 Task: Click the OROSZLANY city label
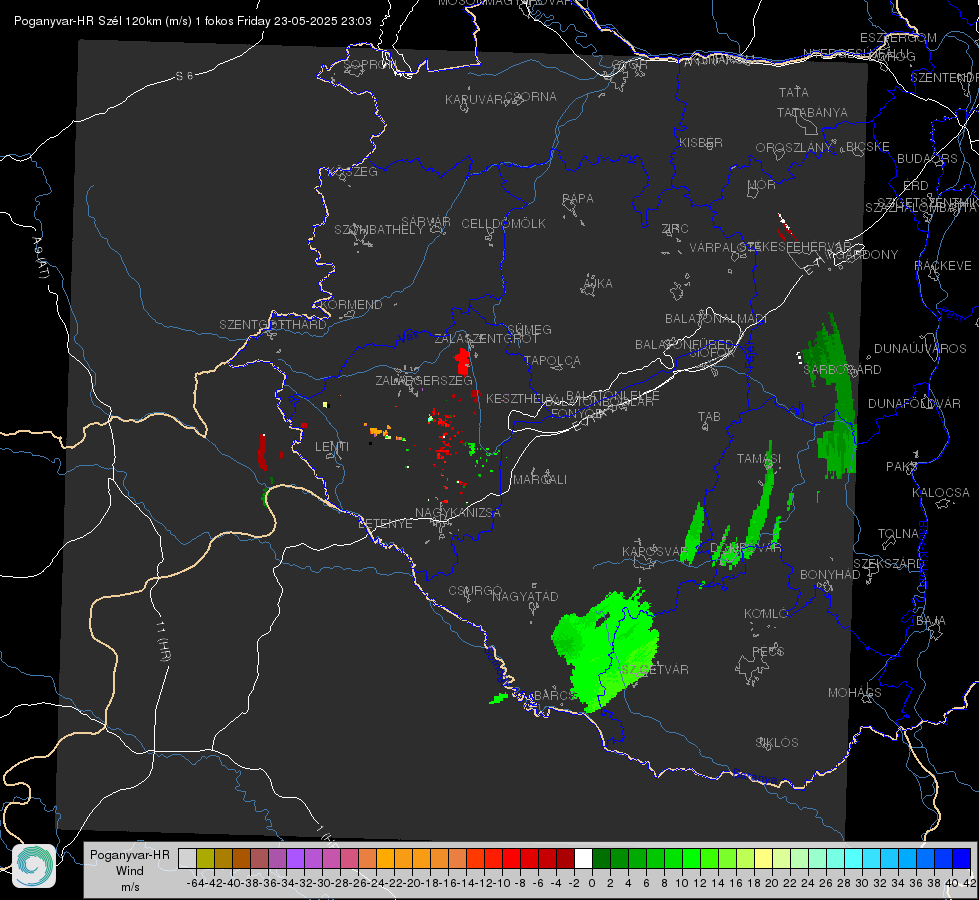[x=794, y=147]
